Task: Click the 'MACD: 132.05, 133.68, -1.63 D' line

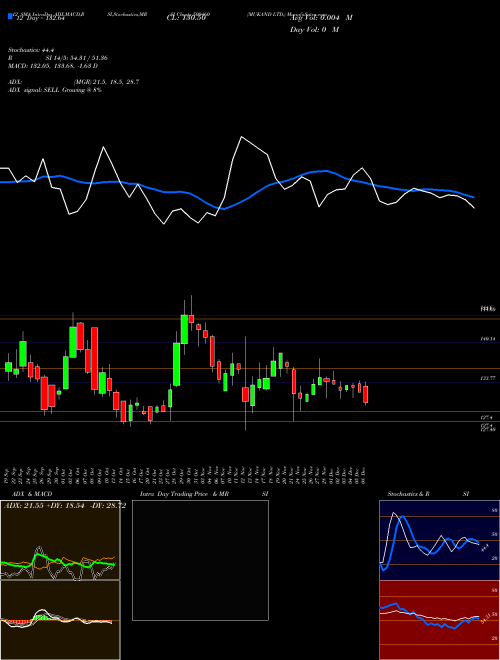Action: tap(53, 66)
